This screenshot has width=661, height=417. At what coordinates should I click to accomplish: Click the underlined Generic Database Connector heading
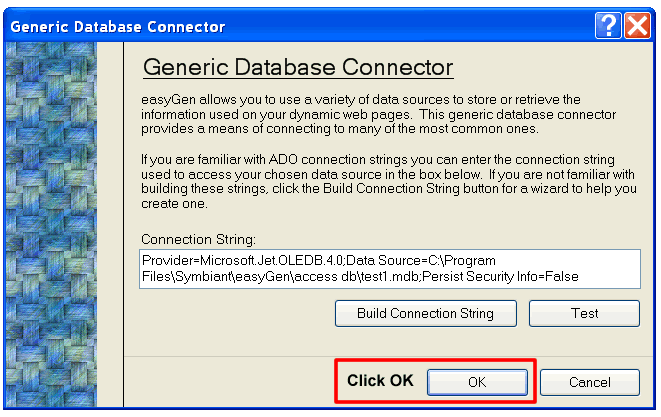[x=298, y=67]
